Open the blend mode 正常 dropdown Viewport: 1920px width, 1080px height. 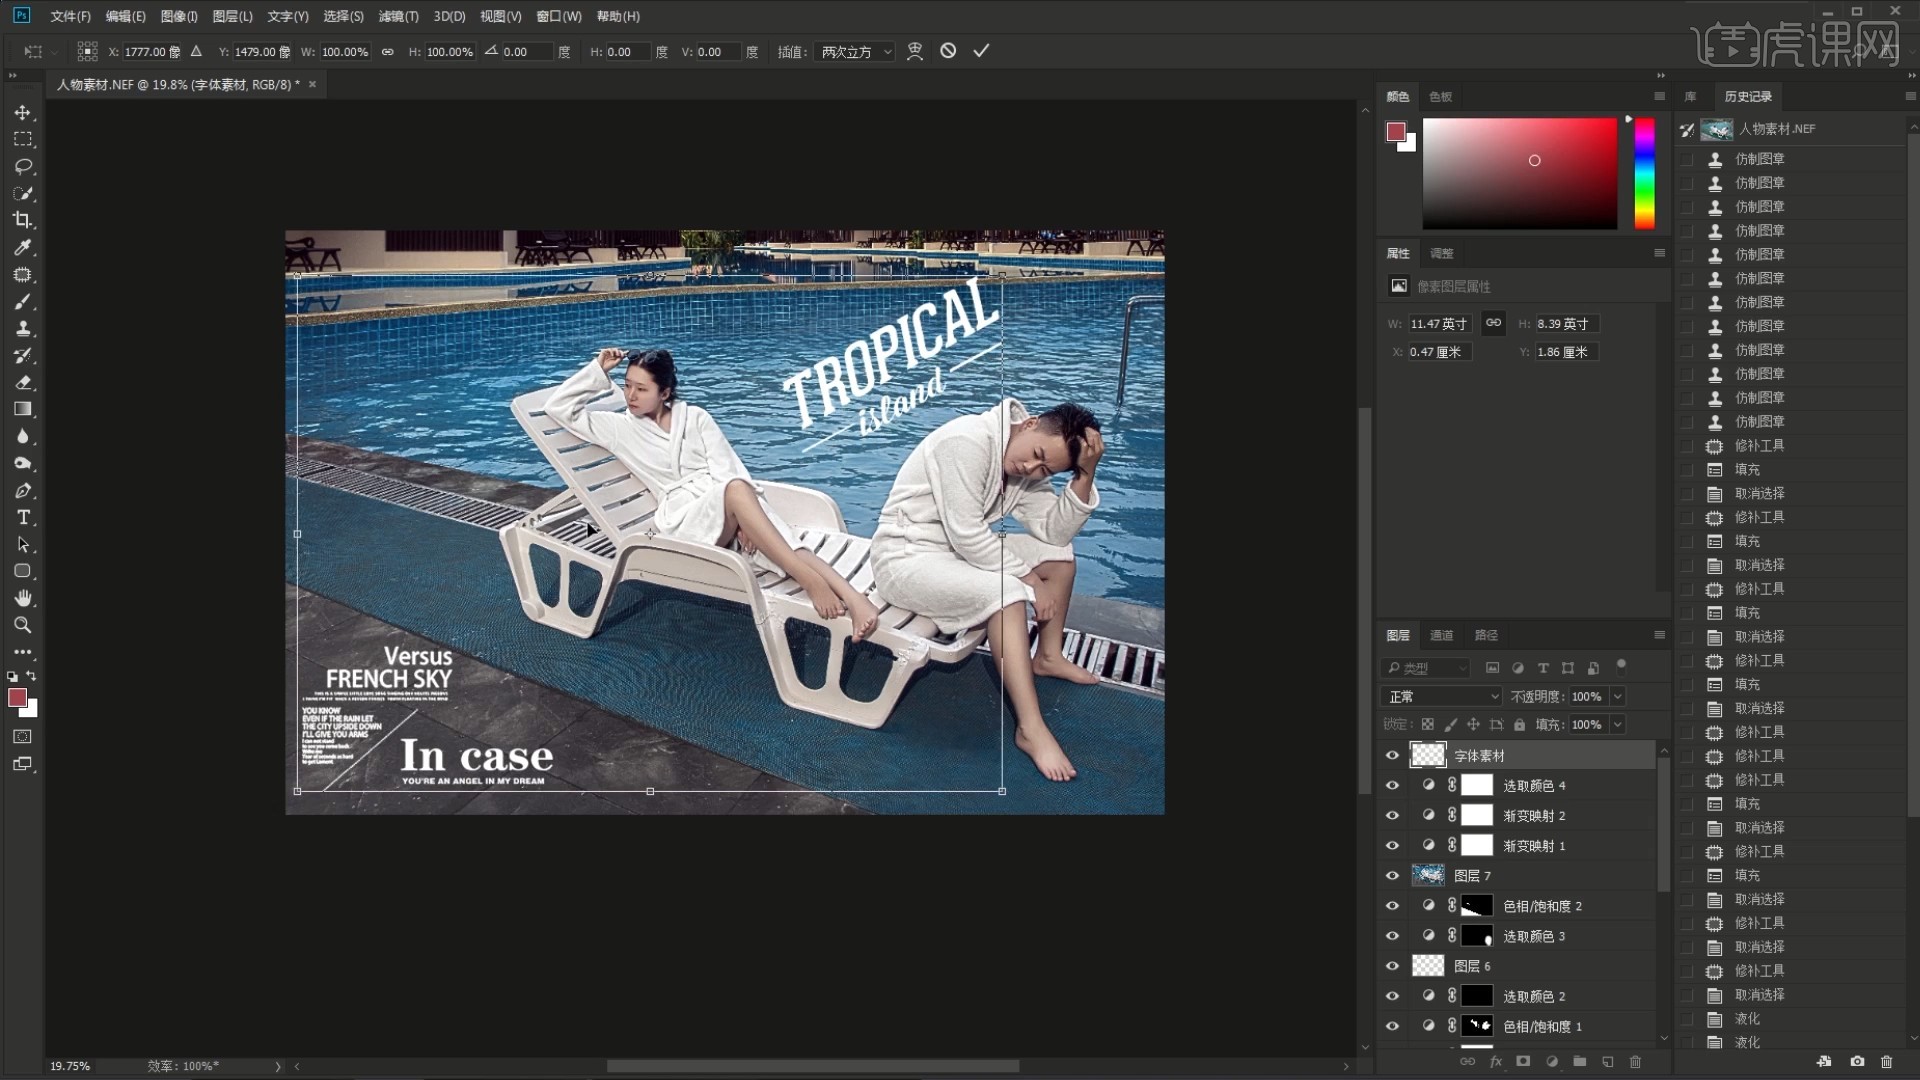(x=1440, y=697)
